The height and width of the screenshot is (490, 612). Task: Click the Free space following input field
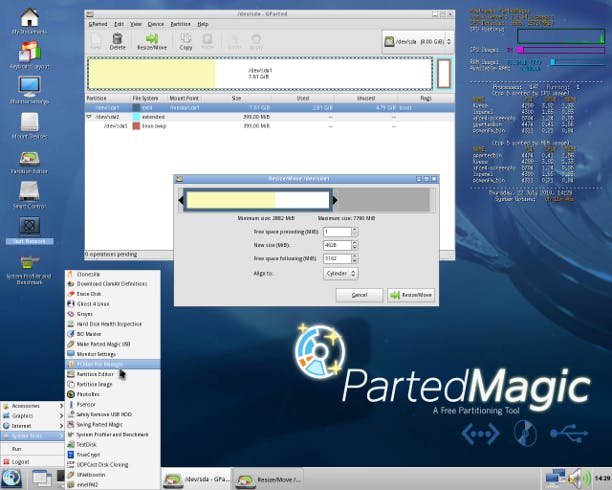337,258
